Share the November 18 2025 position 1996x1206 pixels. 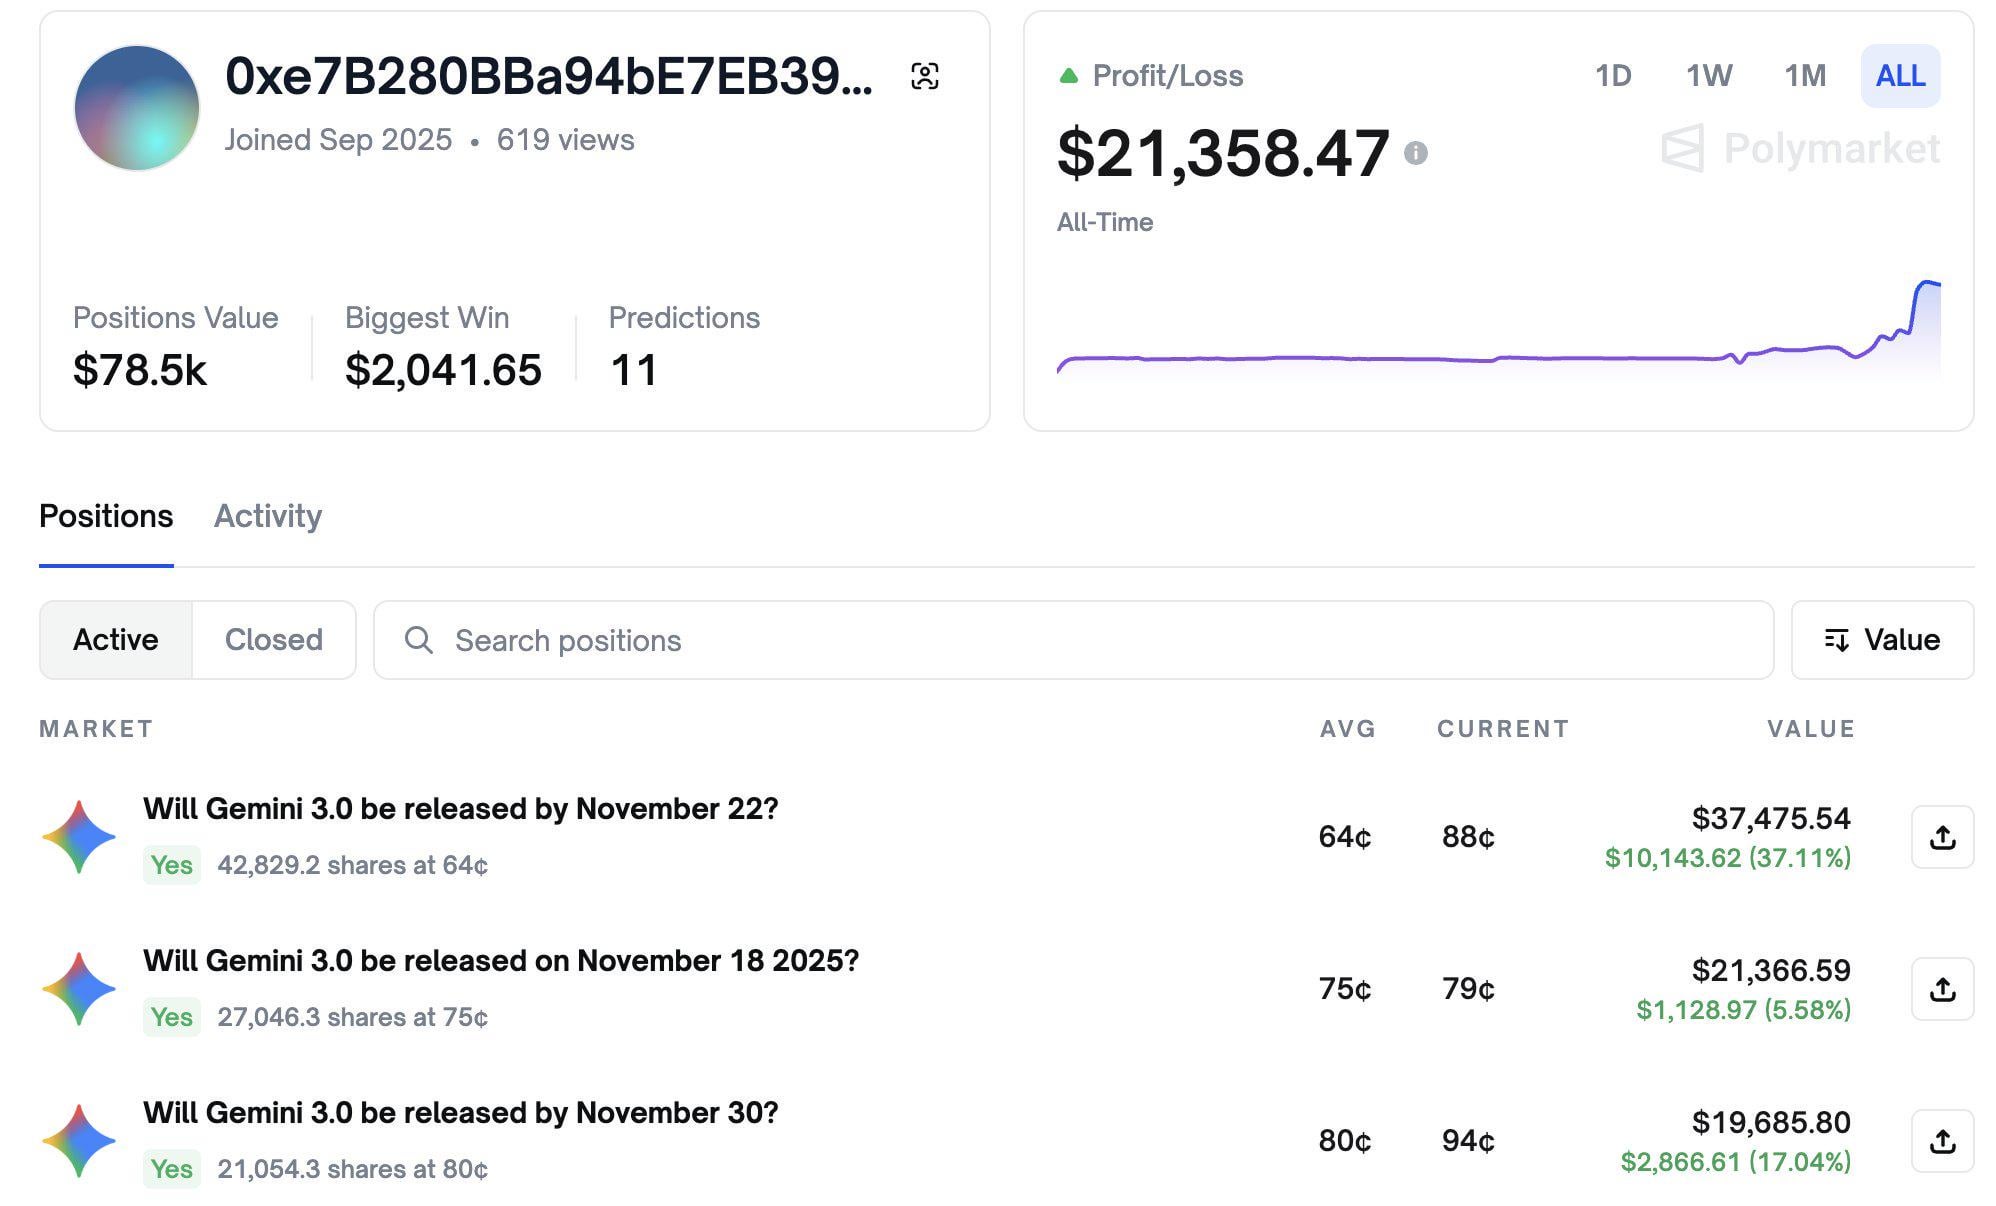tap(1942, 989)
